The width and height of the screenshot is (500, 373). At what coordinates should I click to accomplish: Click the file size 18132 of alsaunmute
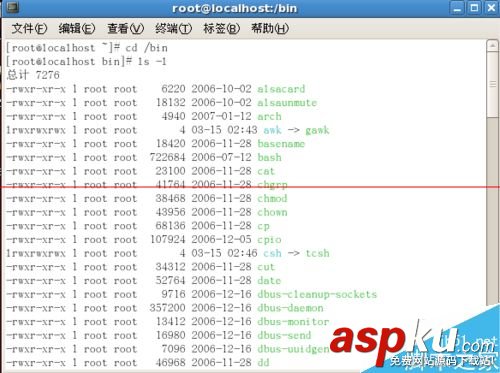(x=170, y=103)
